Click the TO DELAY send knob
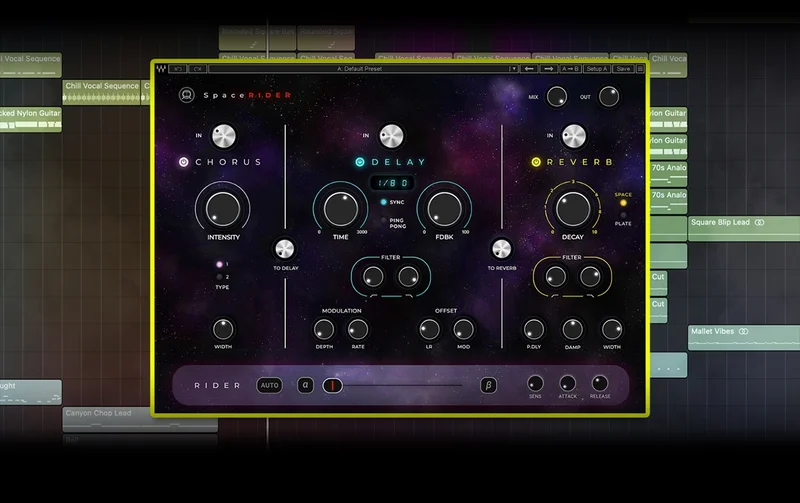The width and height of the screenshot is (800, 503). [x=285, y=249]
